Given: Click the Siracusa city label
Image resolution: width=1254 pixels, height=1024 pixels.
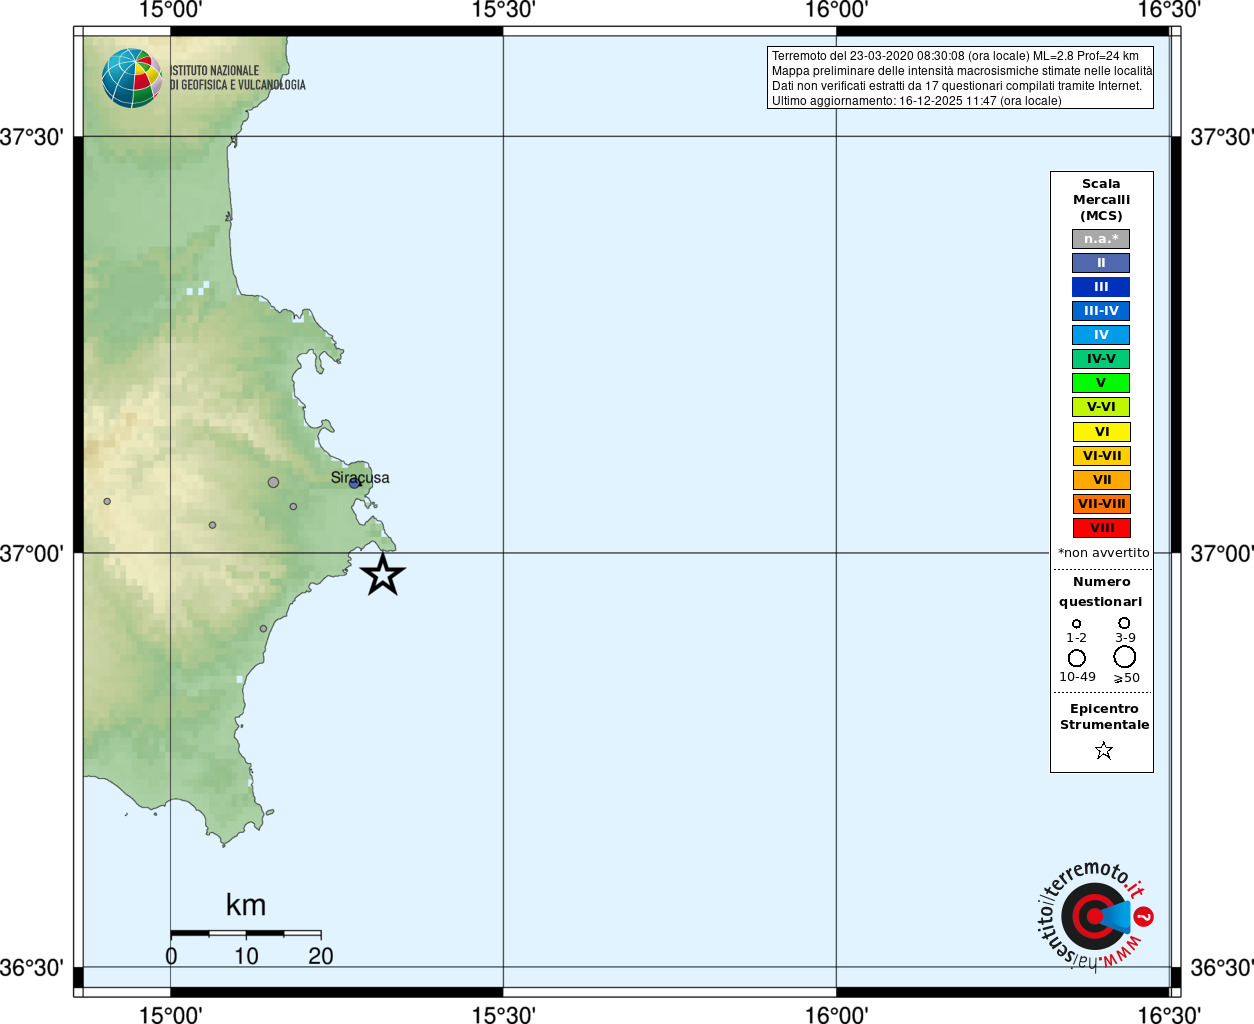Looking at the screenshot, I should tap(360, 477).
